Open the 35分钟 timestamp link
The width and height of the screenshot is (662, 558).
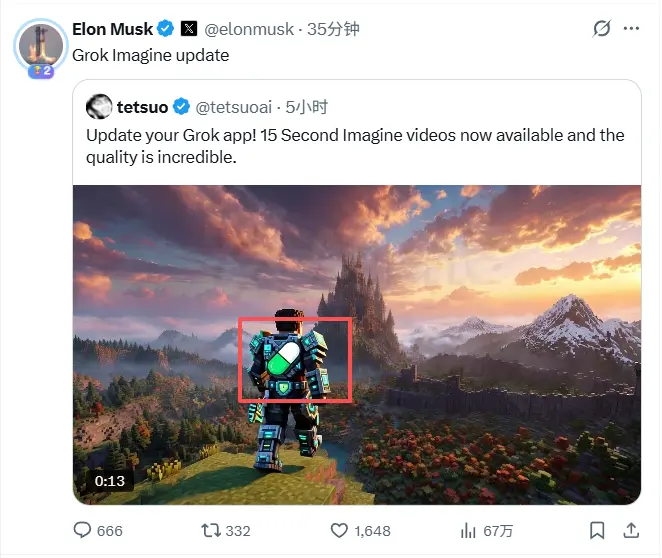[x=333, y=29]
